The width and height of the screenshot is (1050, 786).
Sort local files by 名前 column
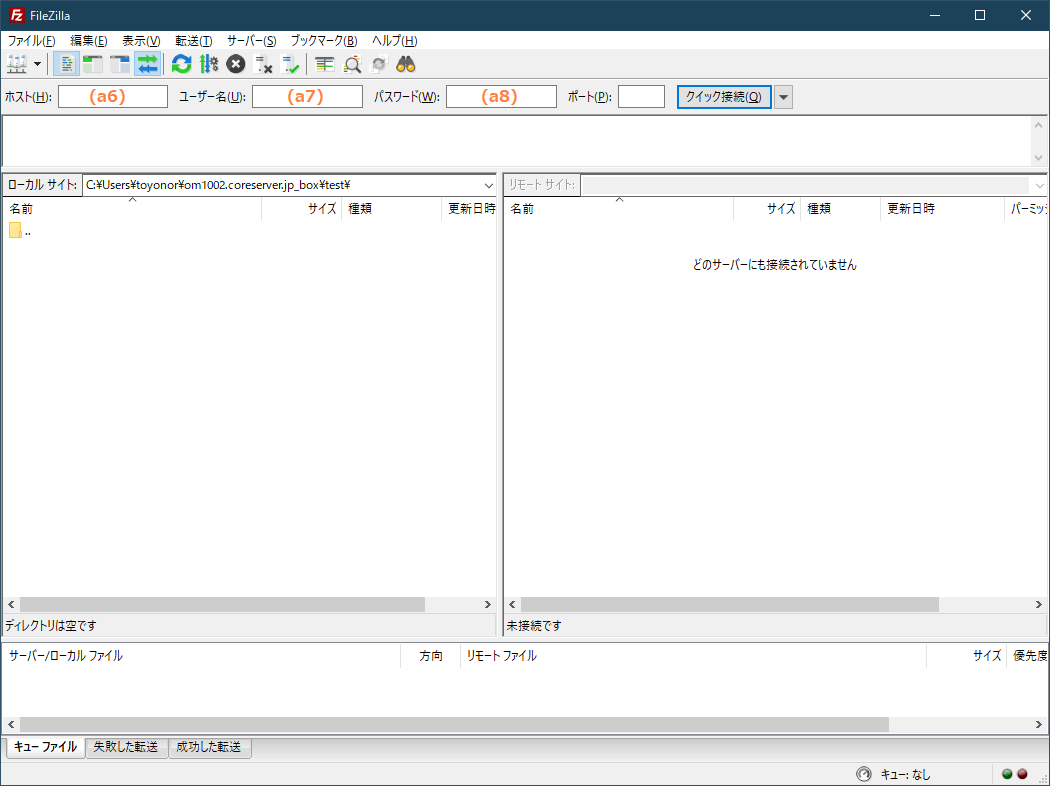click(x=133, y=209)
